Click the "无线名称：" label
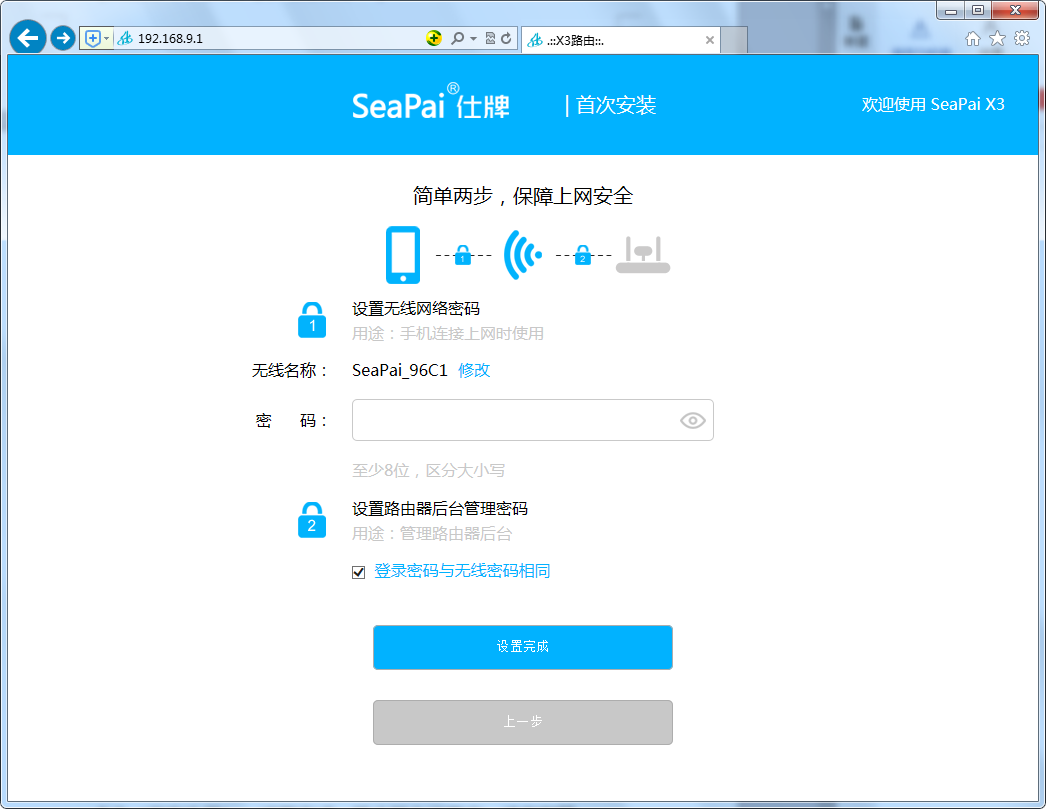 point(290,371)
